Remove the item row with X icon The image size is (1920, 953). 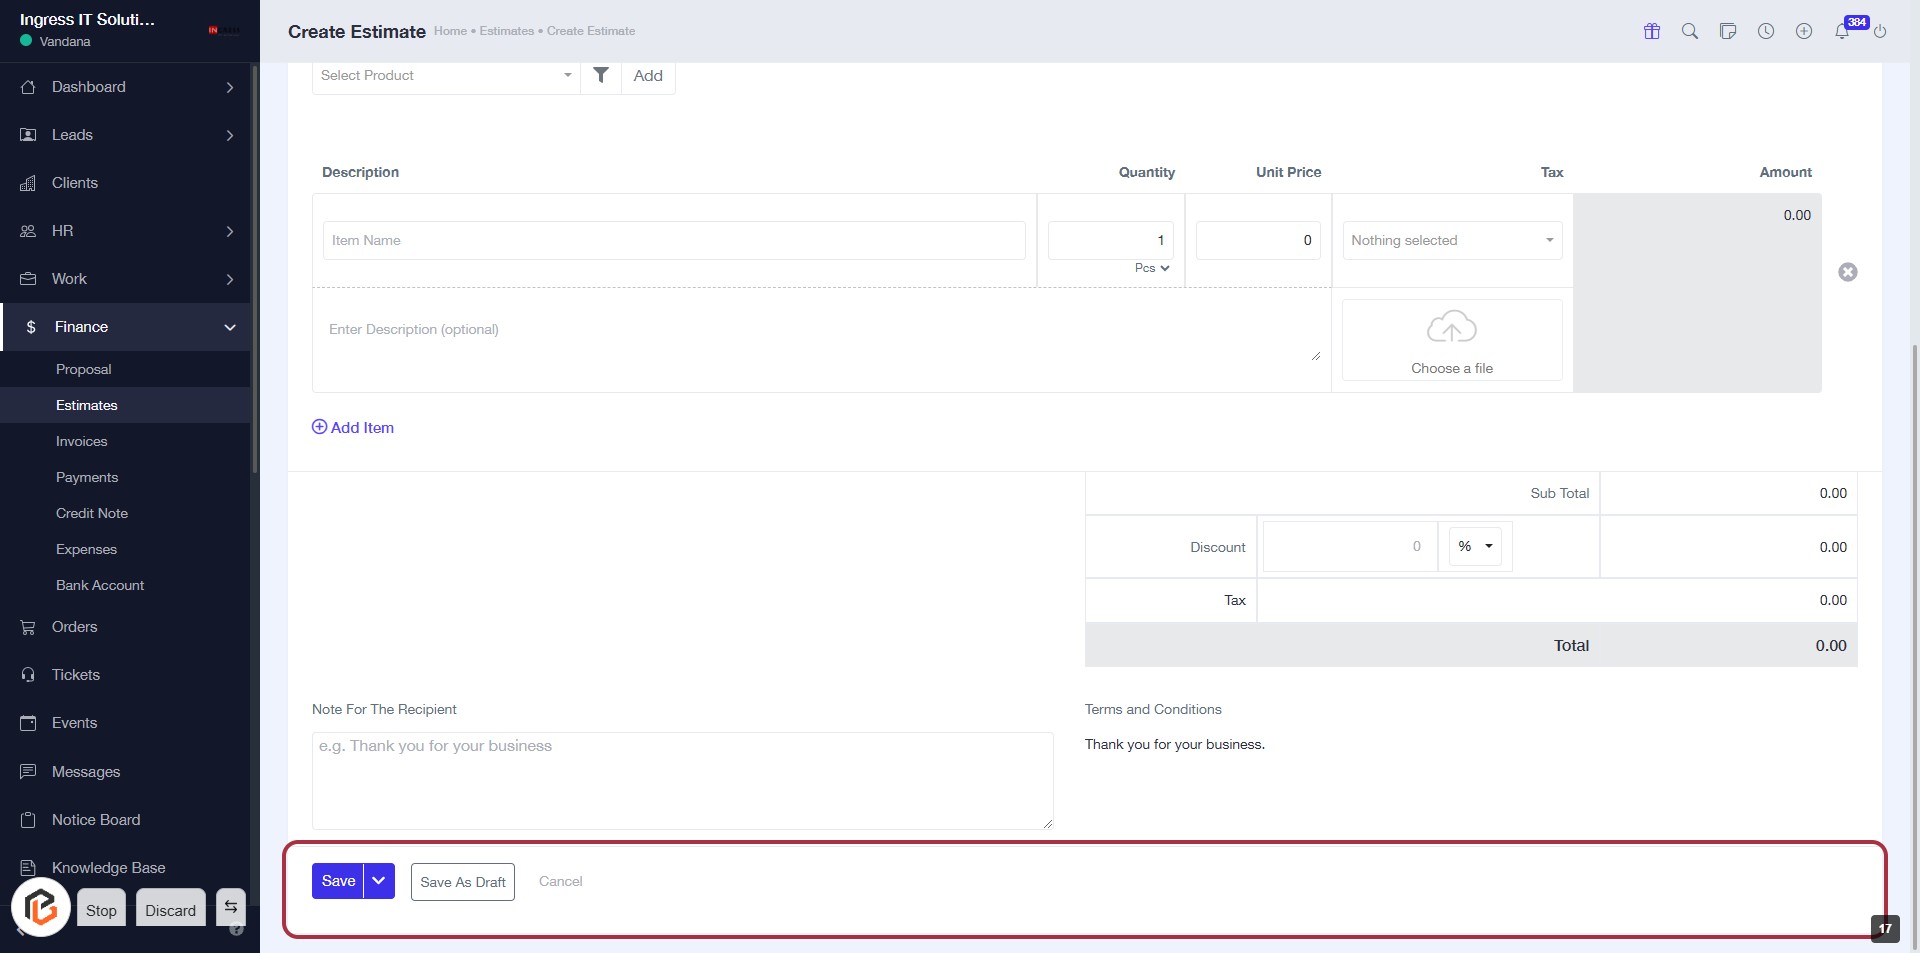1848,272
